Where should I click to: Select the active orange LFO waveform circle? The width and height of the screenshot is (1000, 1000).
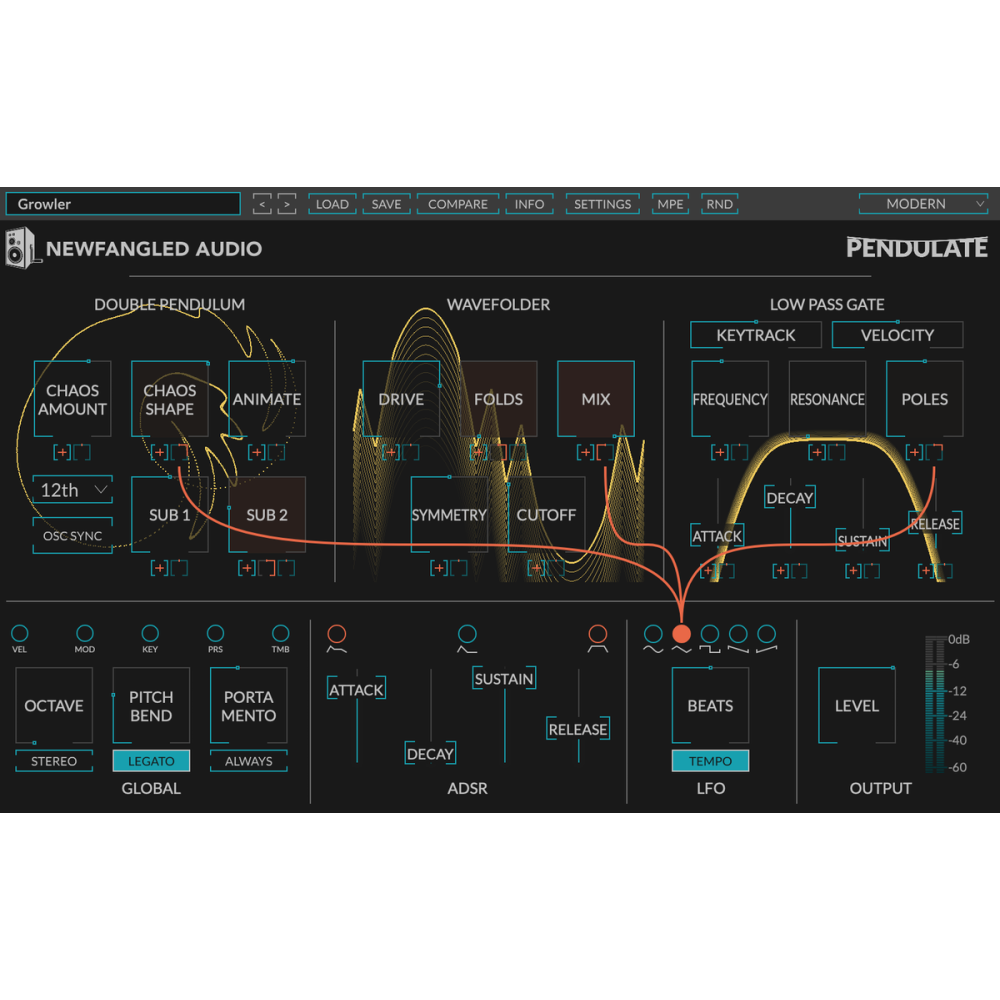681,634
